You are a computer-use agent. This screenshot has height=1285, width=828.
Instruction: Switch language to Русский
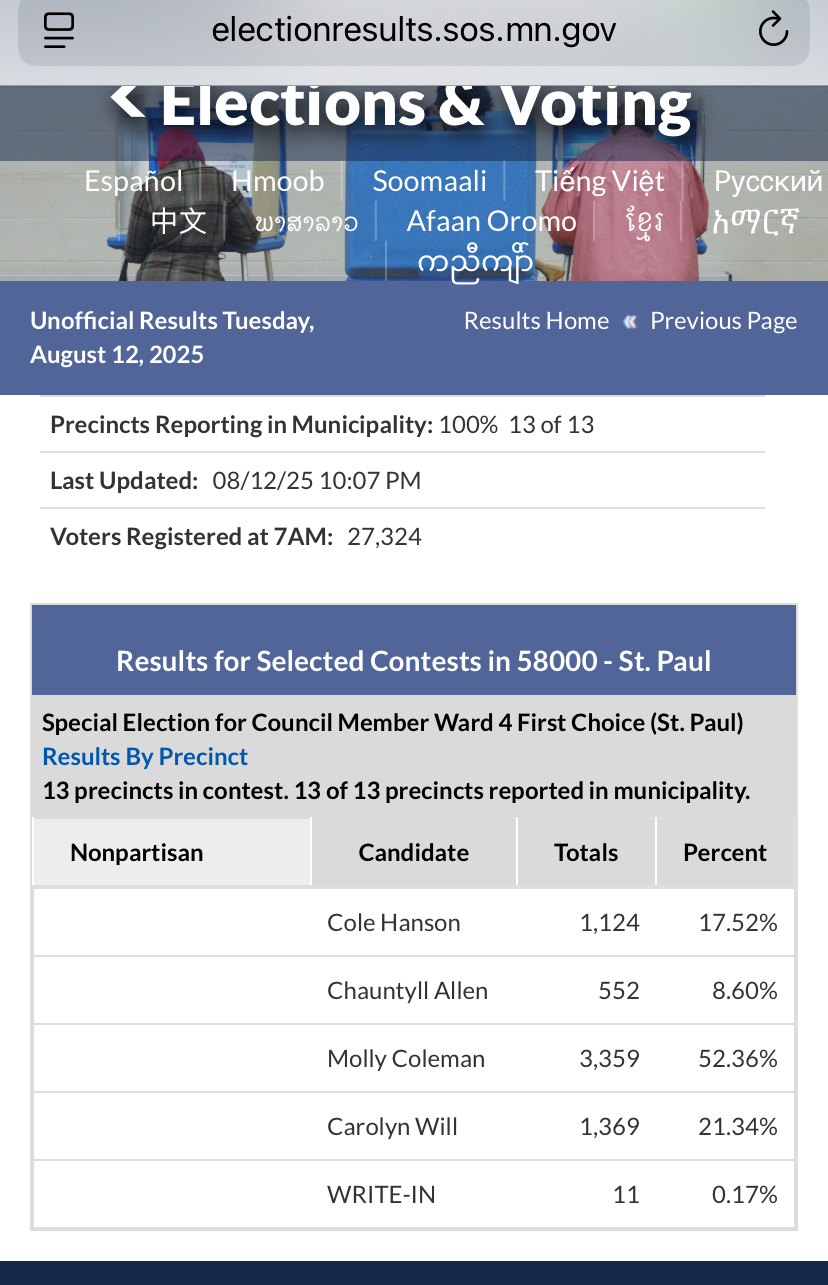767,181
